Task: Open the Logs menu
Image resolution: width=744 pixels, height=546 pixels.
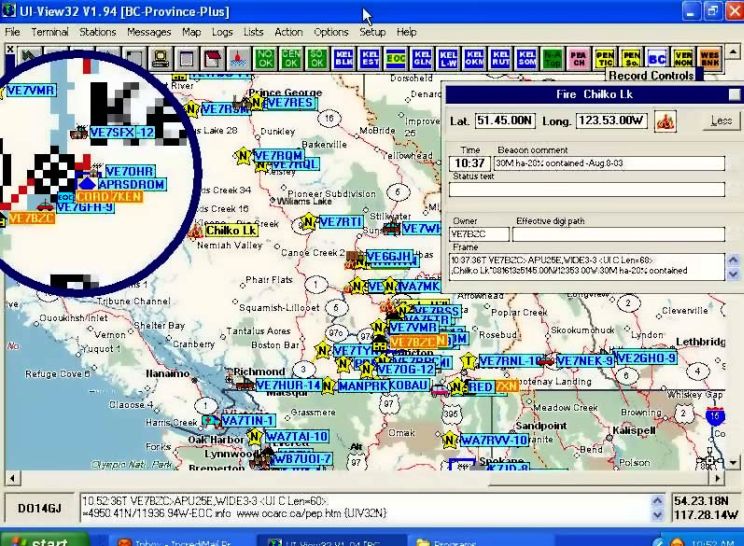Action: click(x=222, y=32)
